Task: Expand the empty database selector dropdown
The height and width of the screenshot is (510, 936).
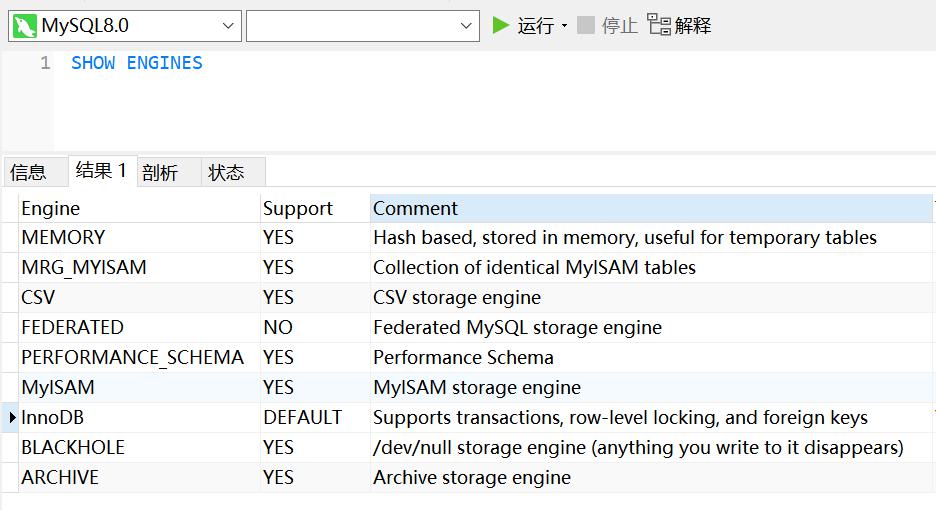Action: (466, 26)
